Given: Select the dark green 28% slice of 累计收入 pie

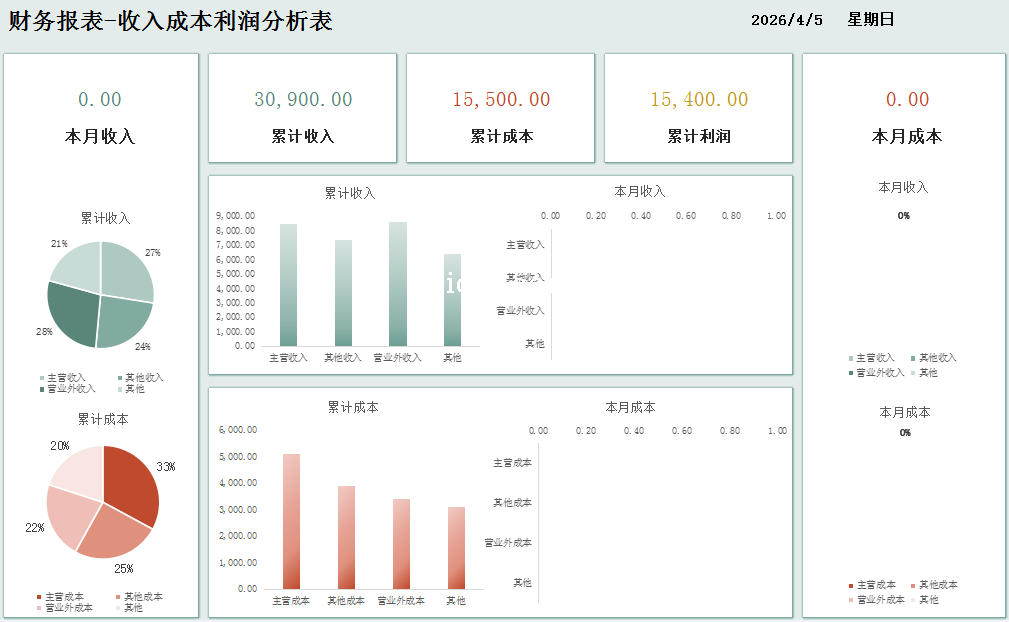Looking at the screenshot, I should (73, 313).
